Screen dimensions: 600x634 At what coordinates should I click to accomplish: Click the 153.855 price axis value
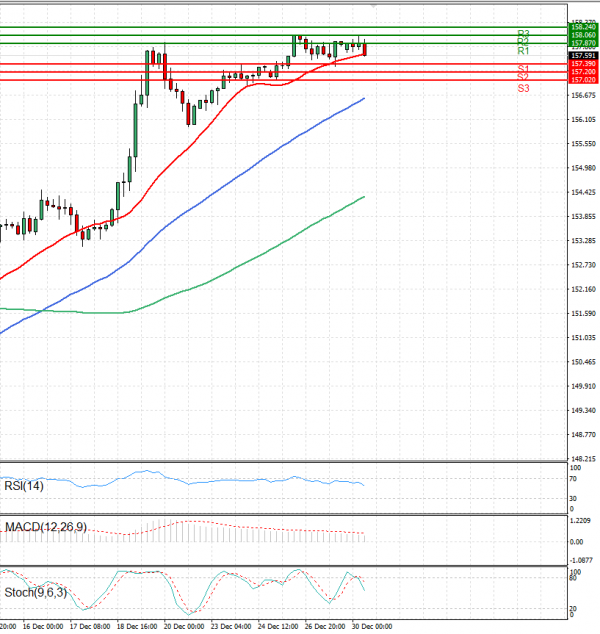tap(583, 217)
